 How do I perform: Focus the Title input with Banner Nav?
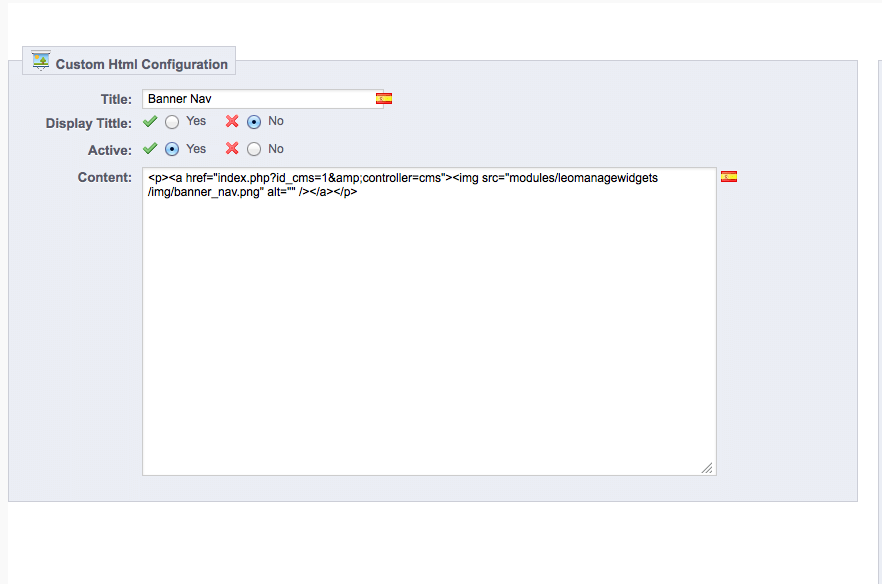[263, 99]
